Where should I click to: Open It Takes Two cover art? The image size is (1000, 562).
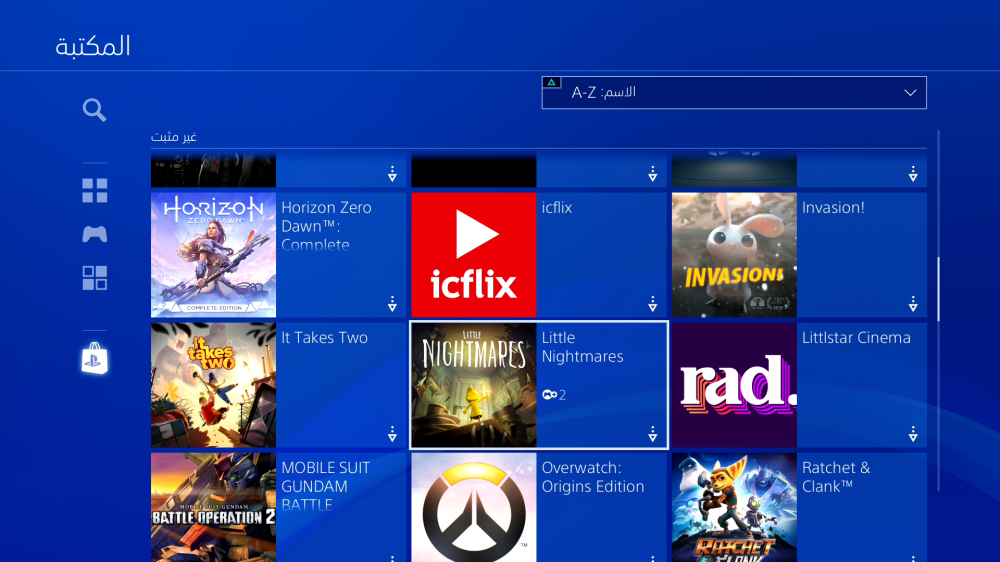click(214, 385)
